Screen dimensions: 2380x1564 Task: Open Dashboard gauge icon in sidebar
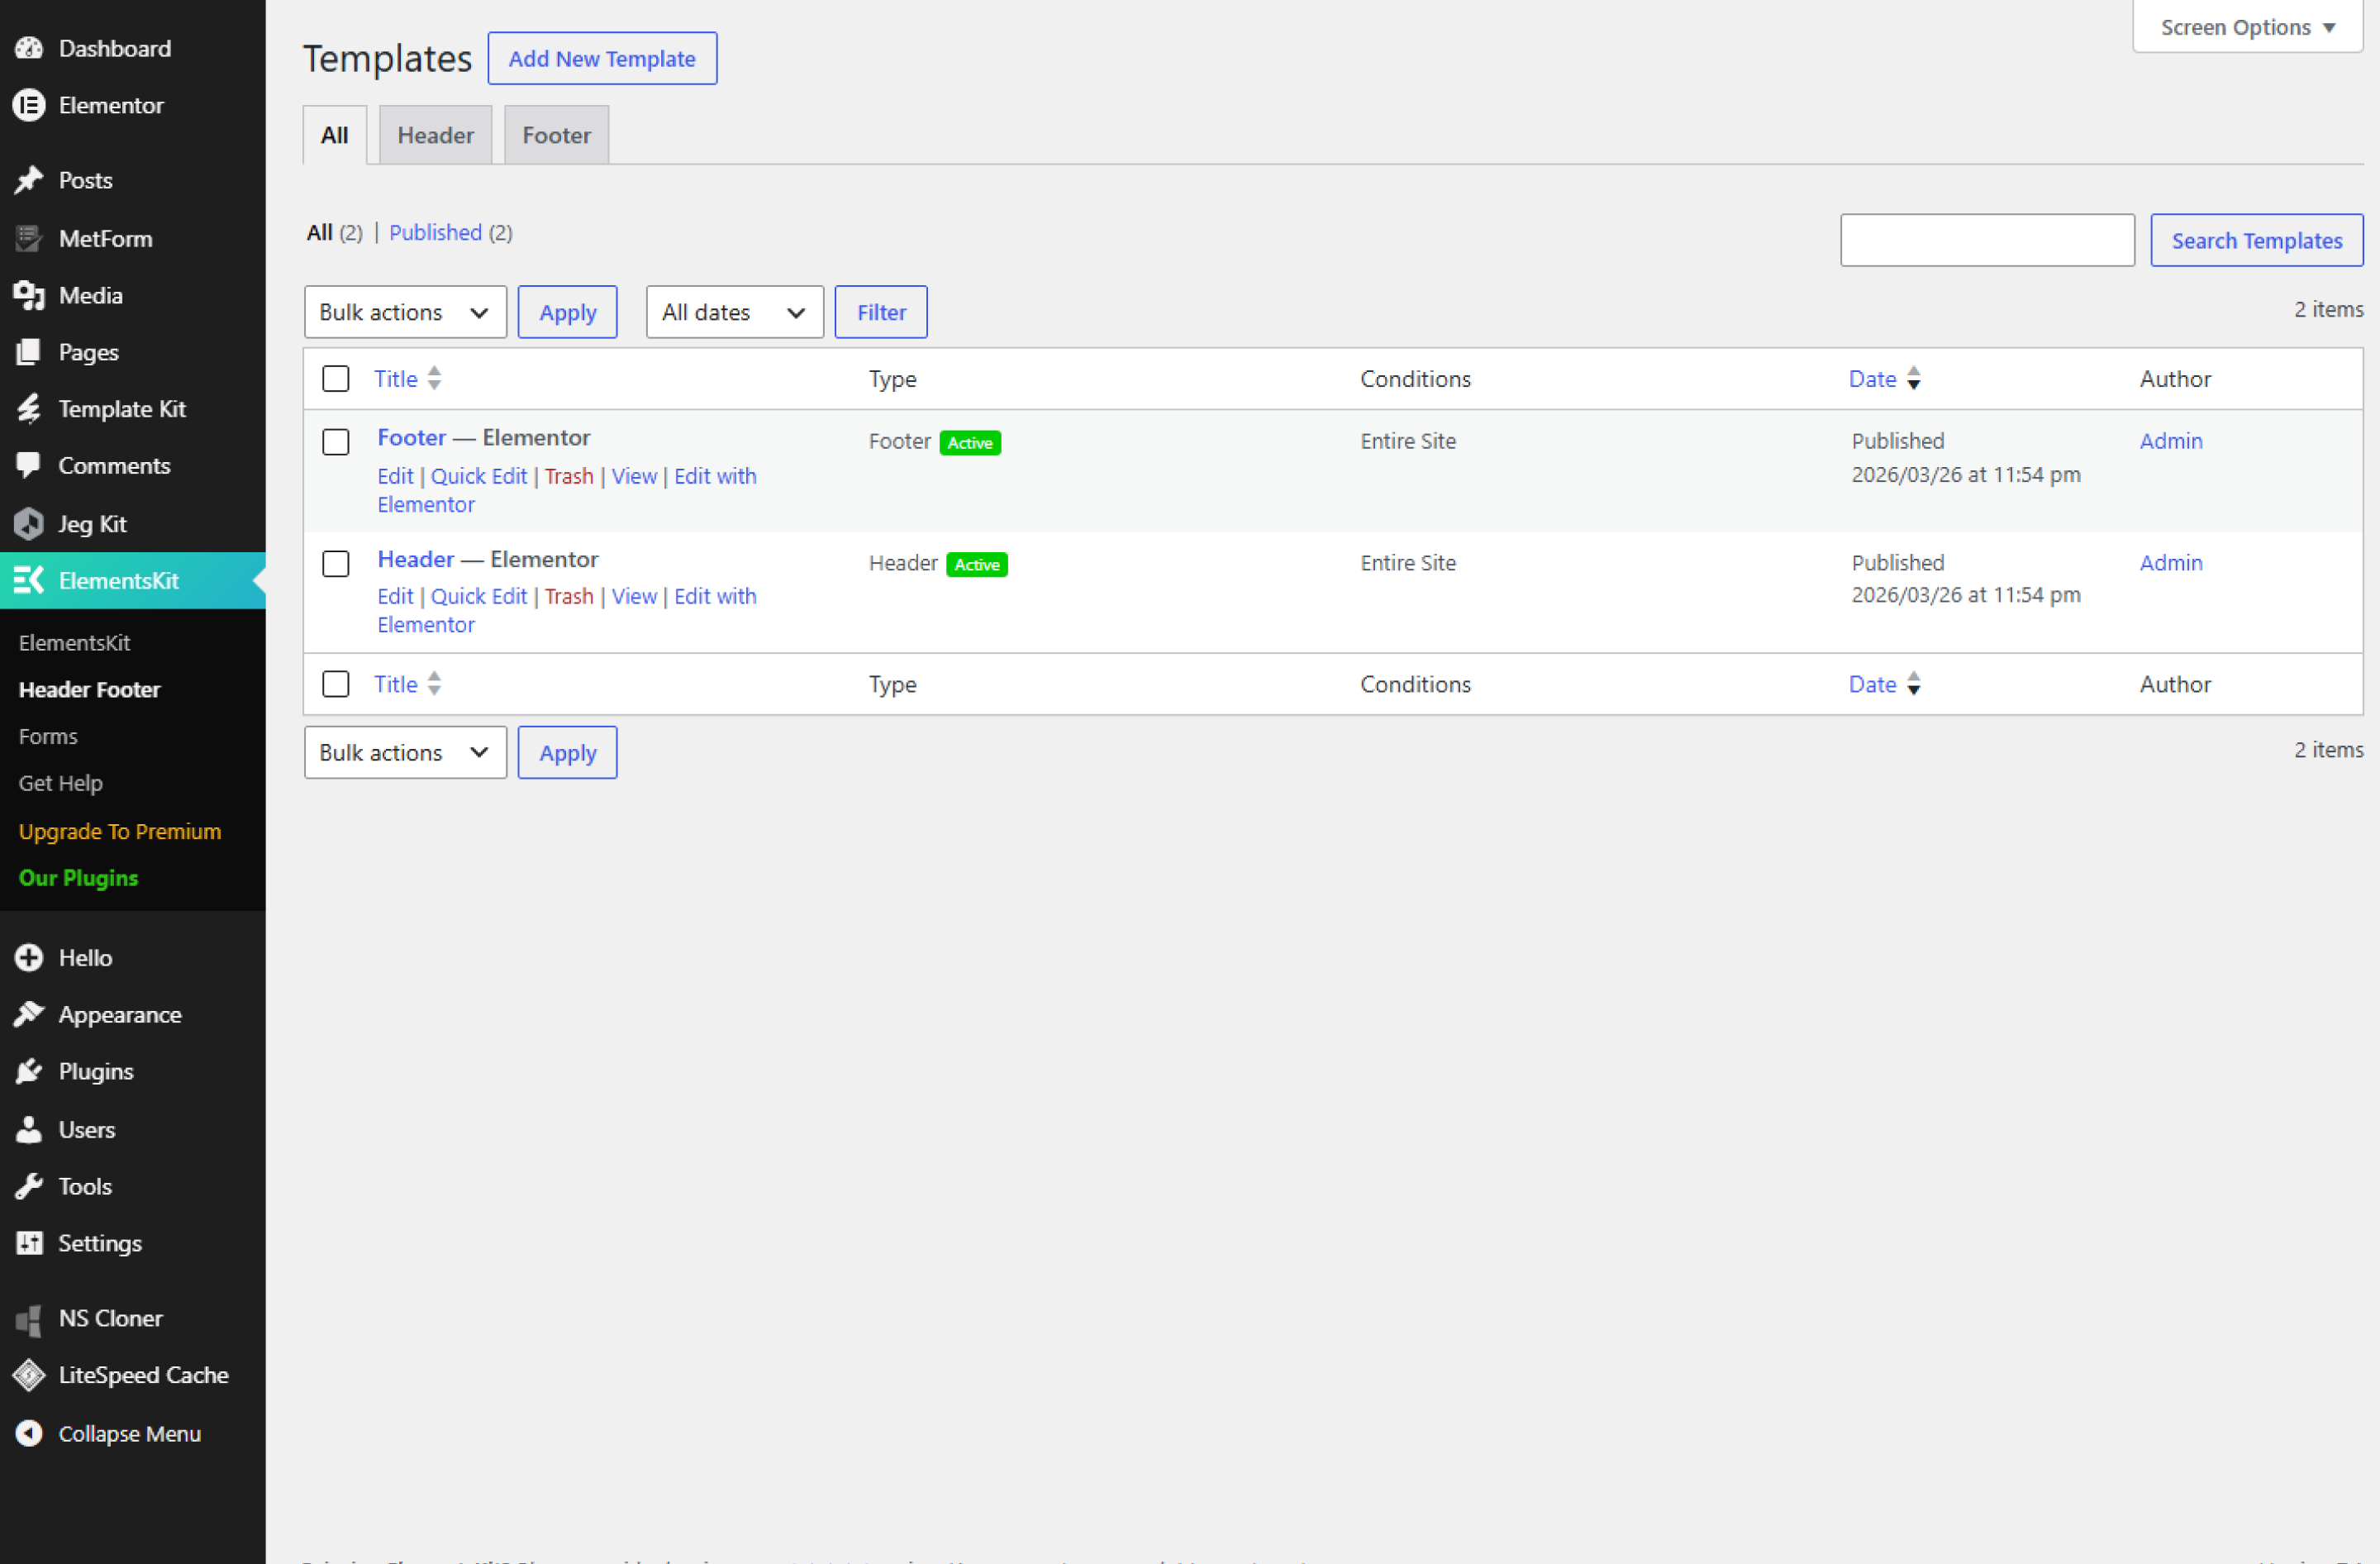pos(29,48)
